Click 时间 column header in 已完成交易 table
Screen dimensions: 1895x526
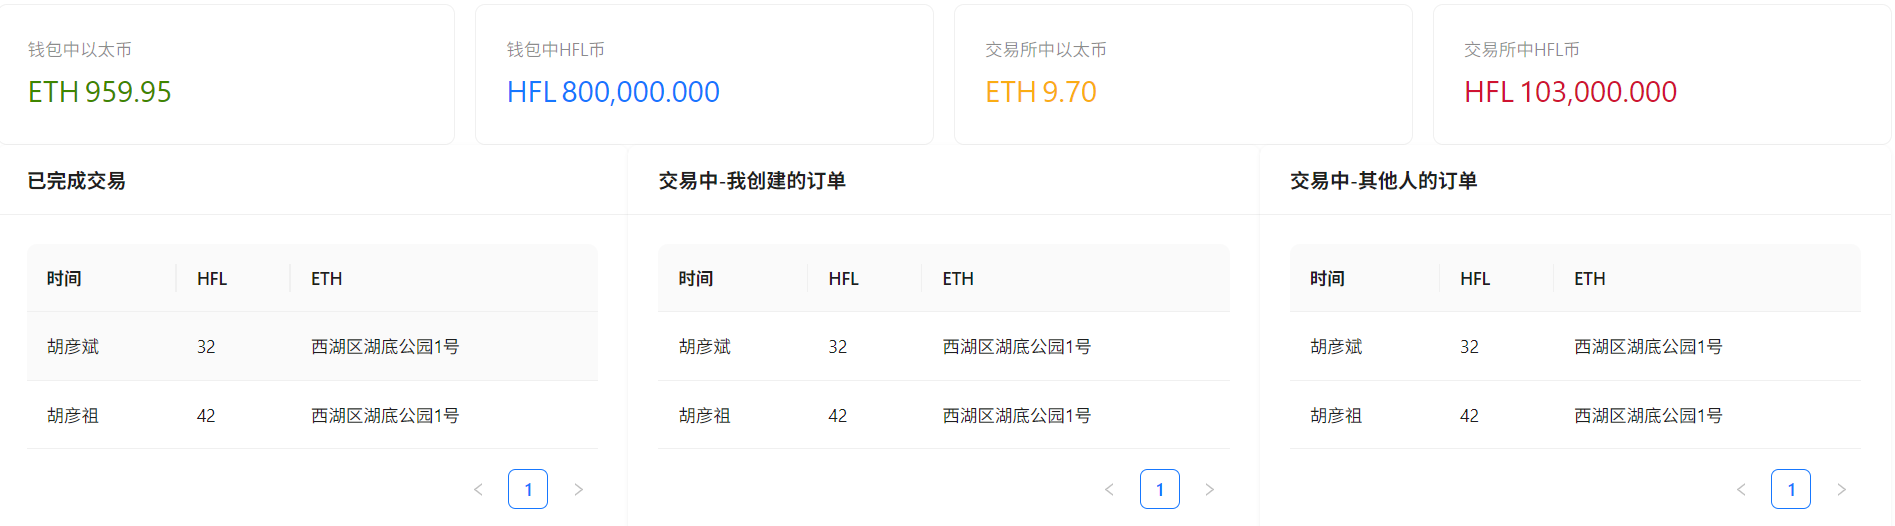pos(64,279)
